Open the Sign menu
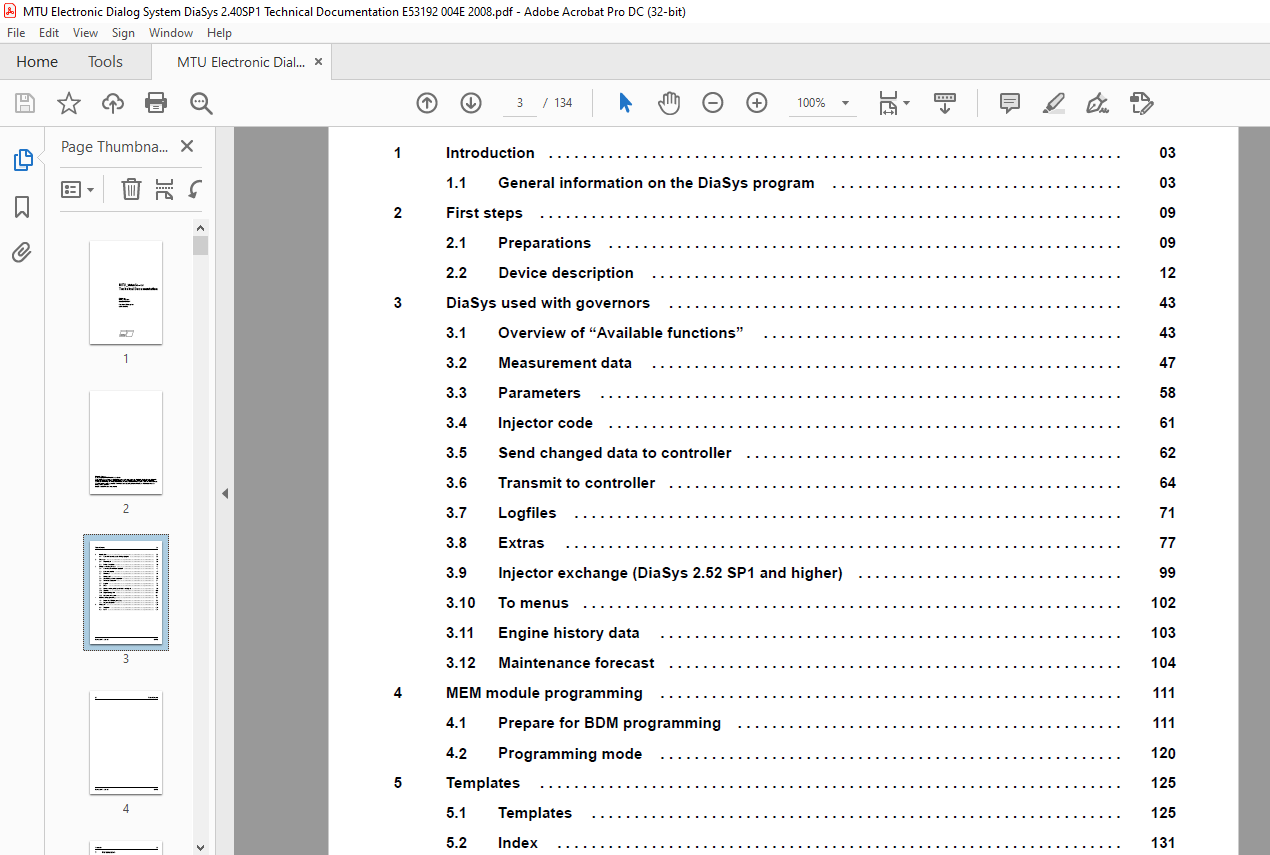The image size is (1270, 855). (x=123, y=33)
